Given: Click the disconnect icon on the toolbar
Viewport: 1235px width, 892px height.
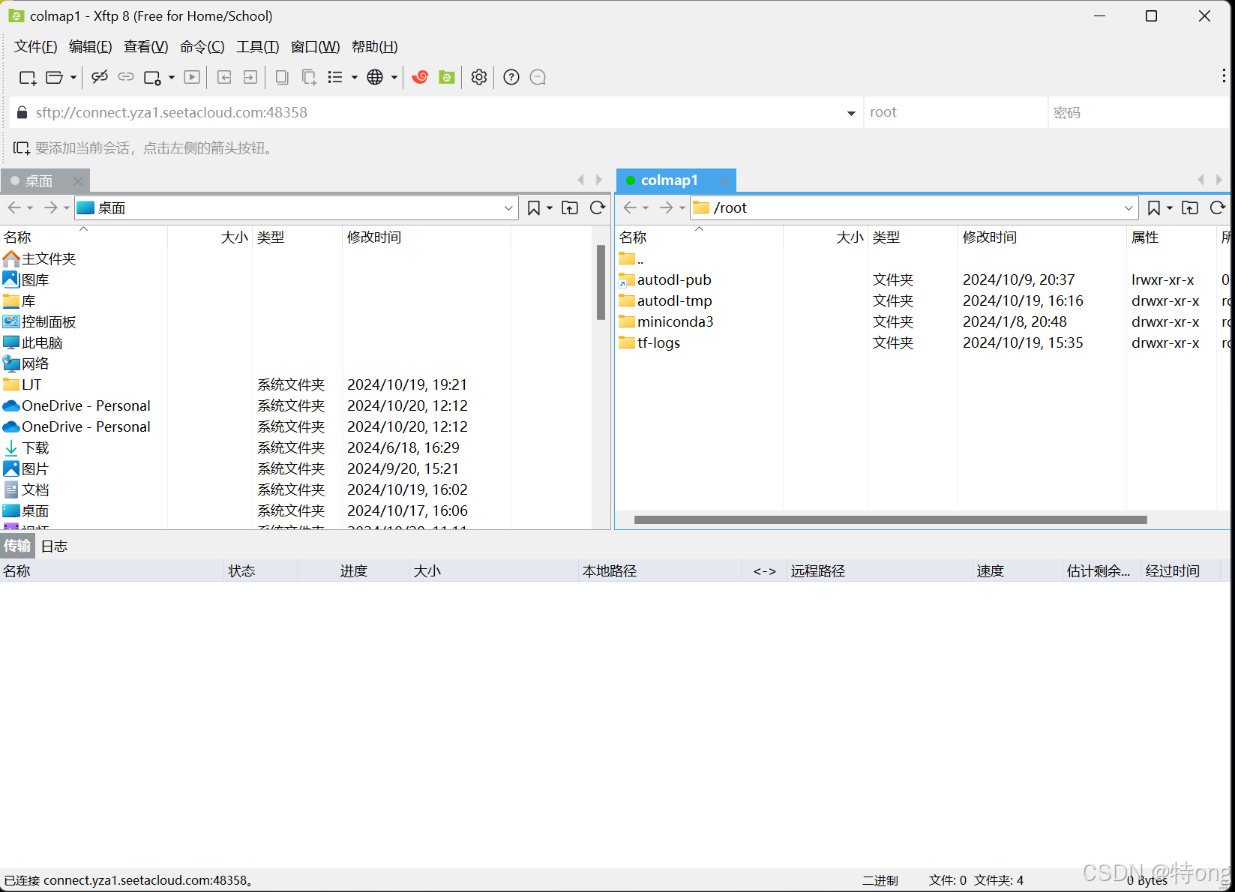Looking at the screenshot, I should [x=99, y=77].
